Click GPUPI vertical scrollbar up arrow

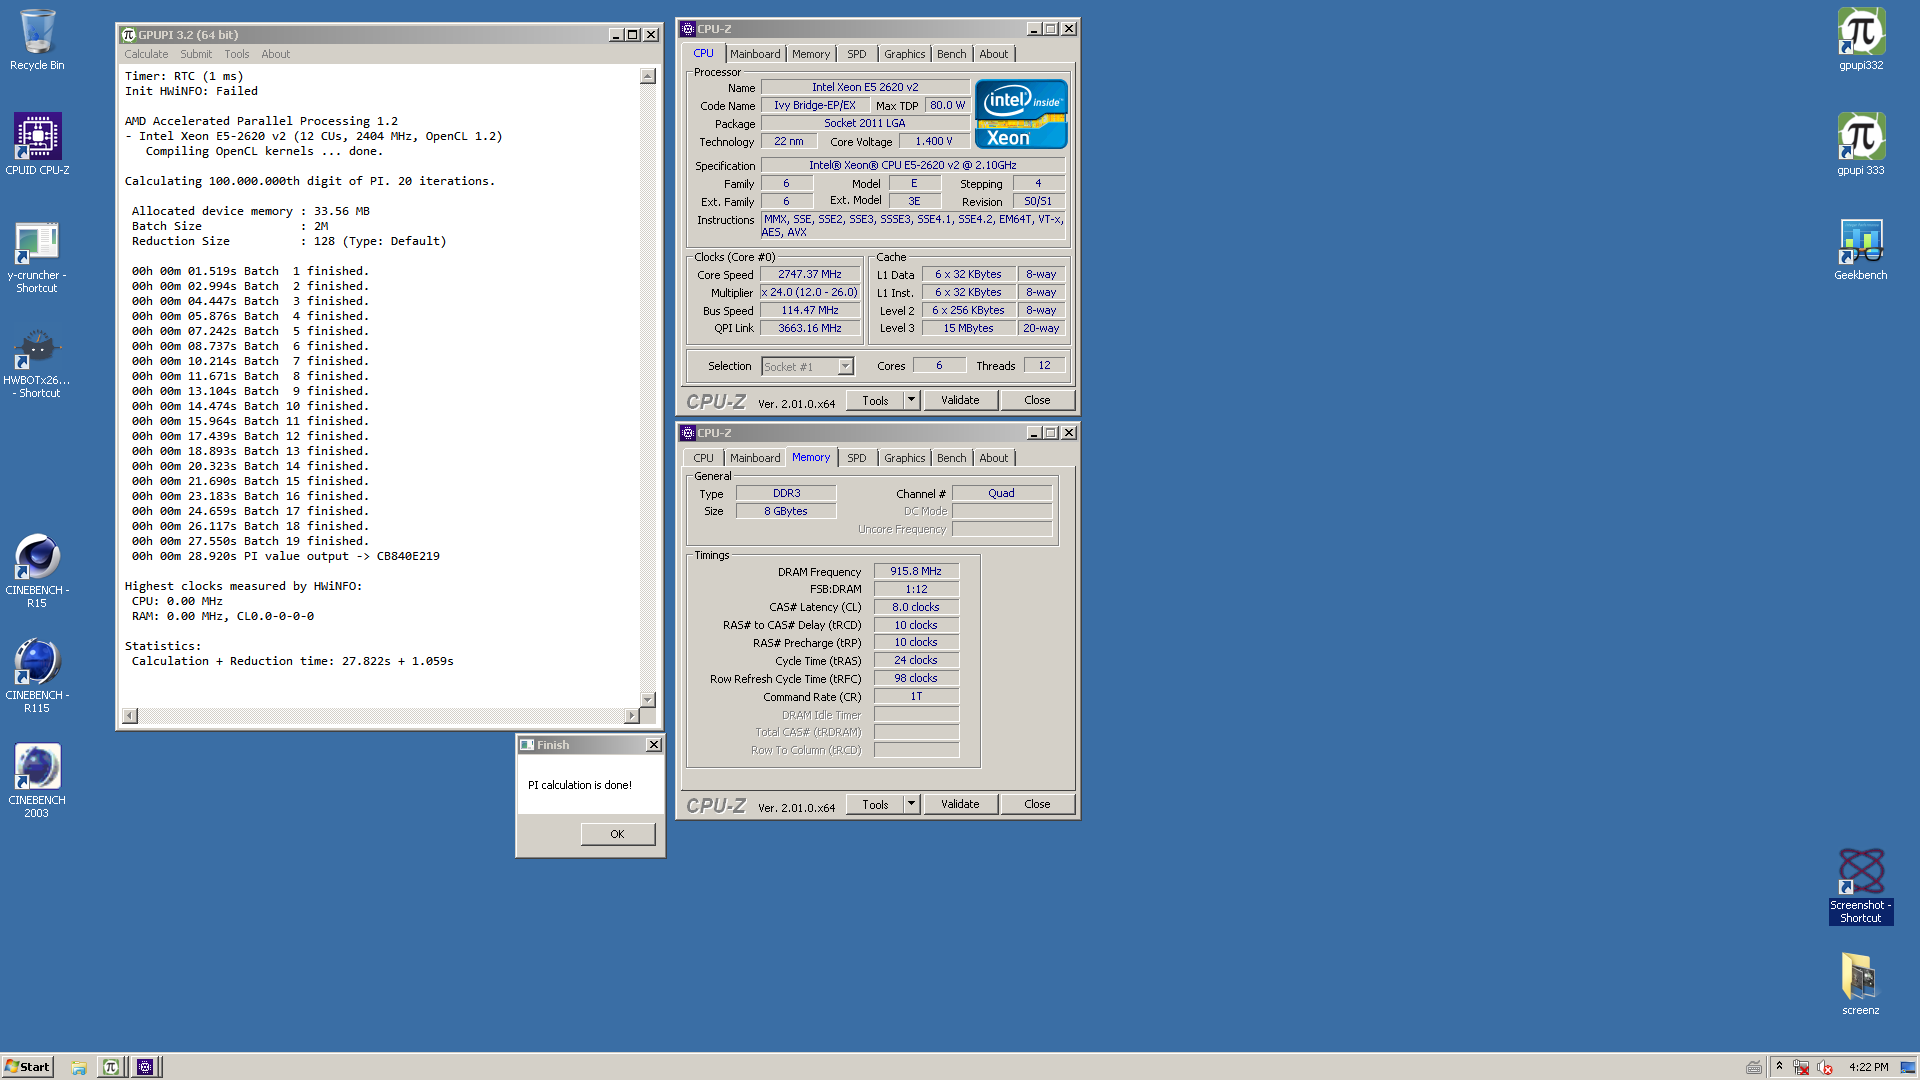click(x=648, y=76)
